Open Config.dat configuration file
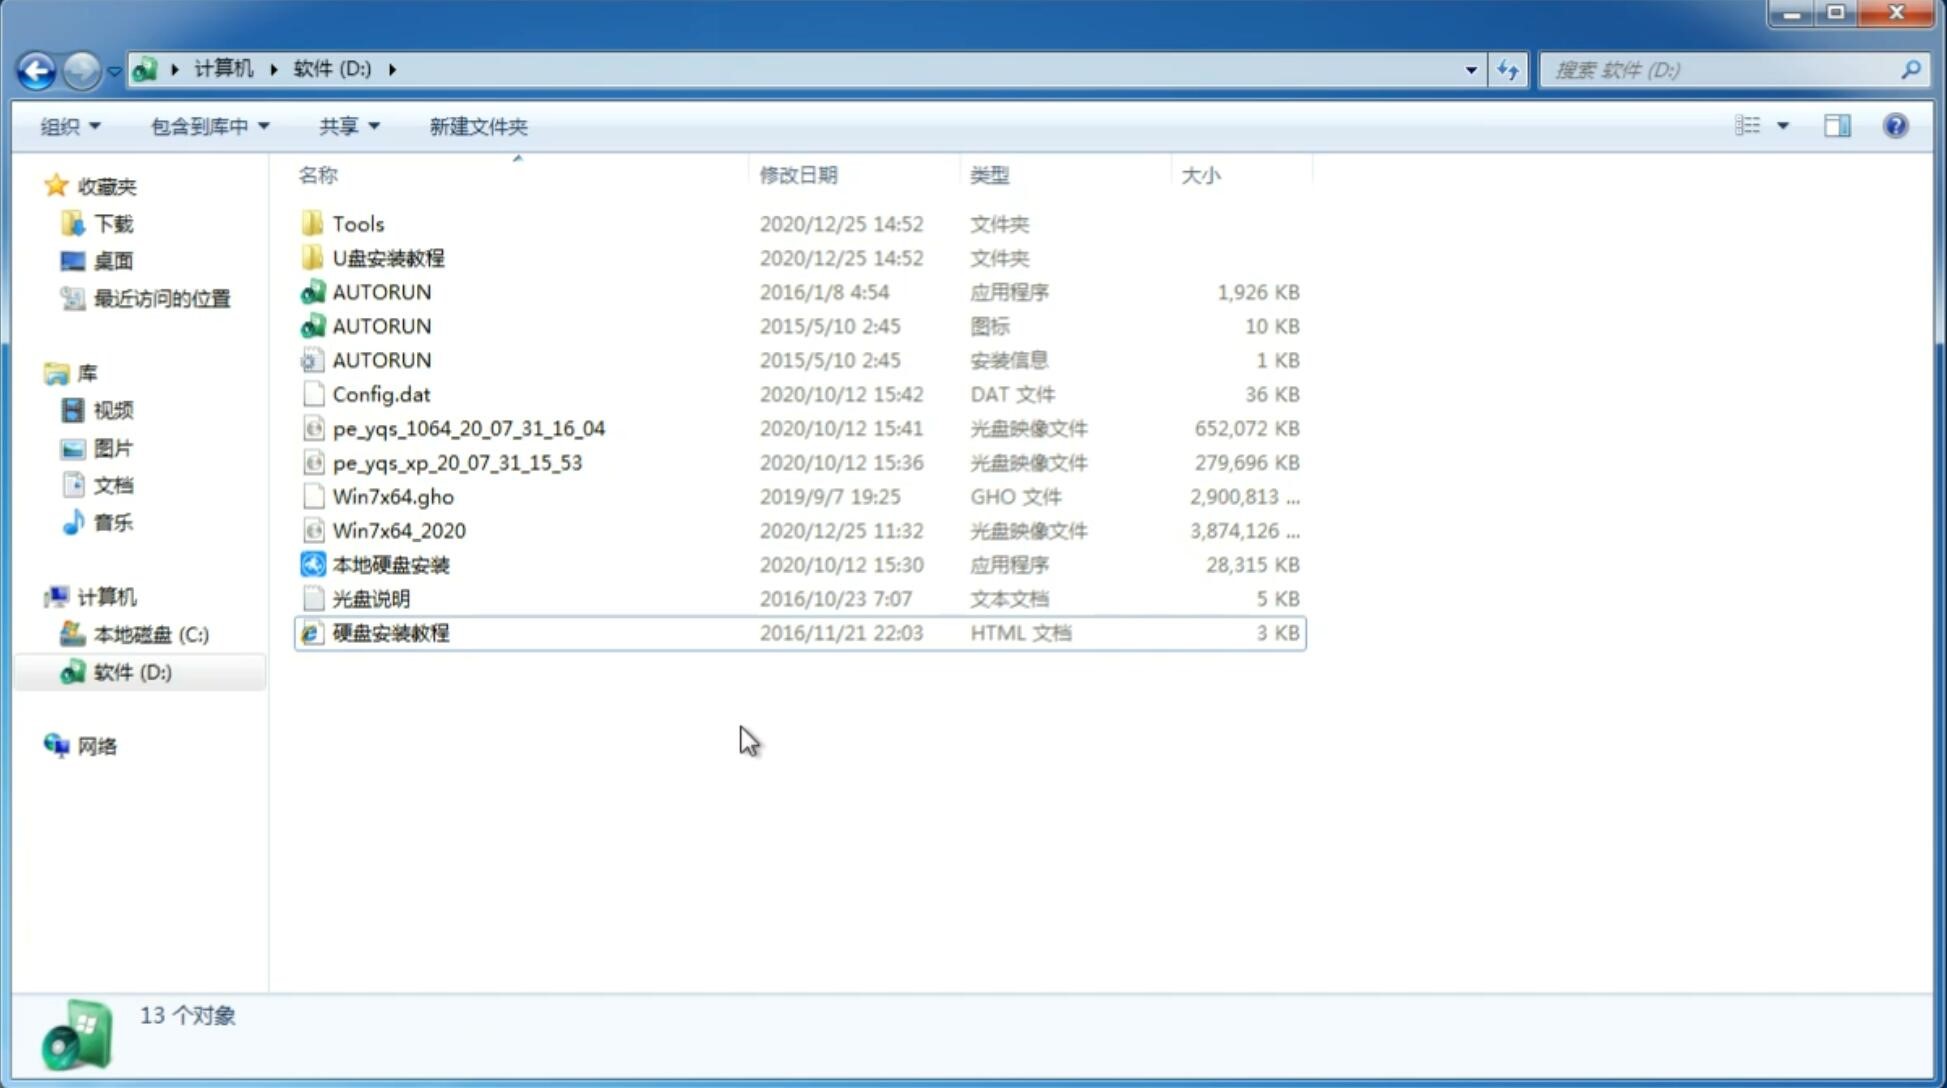This screenshot has height=1088, width=1947. point(380,393)
